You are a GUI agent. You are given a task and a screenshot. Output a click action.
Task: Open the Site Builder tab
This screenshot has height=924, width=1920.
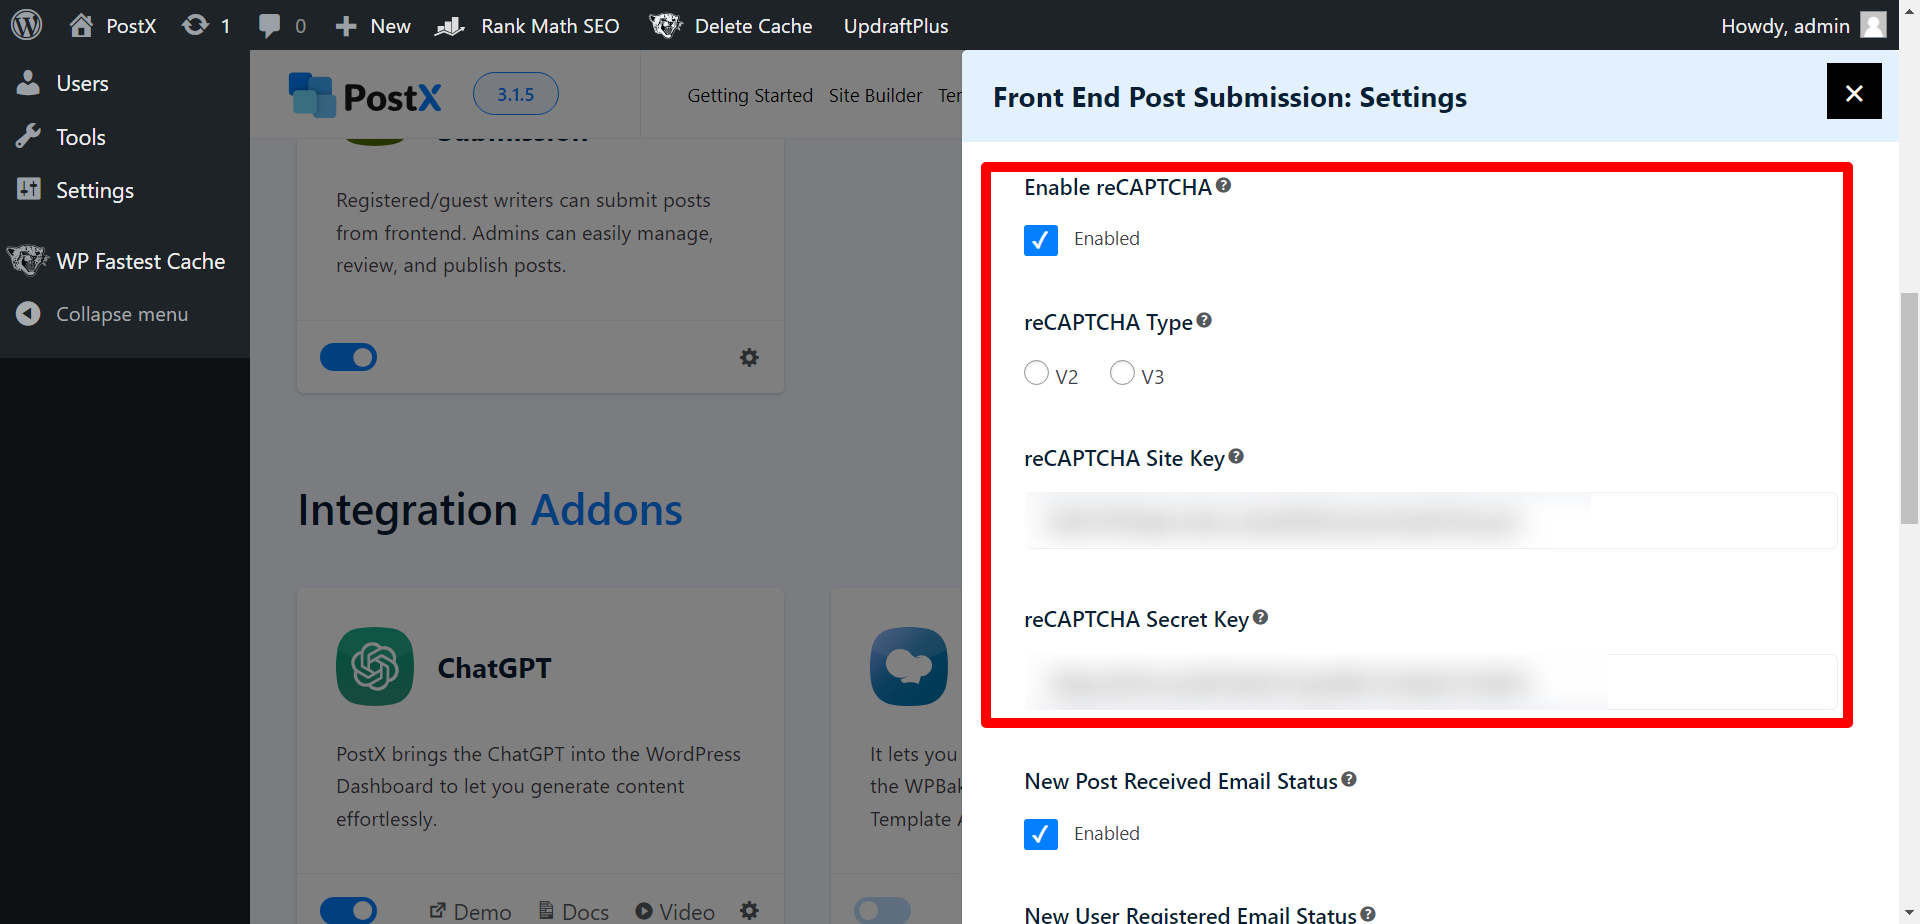[x=875, y=95]
